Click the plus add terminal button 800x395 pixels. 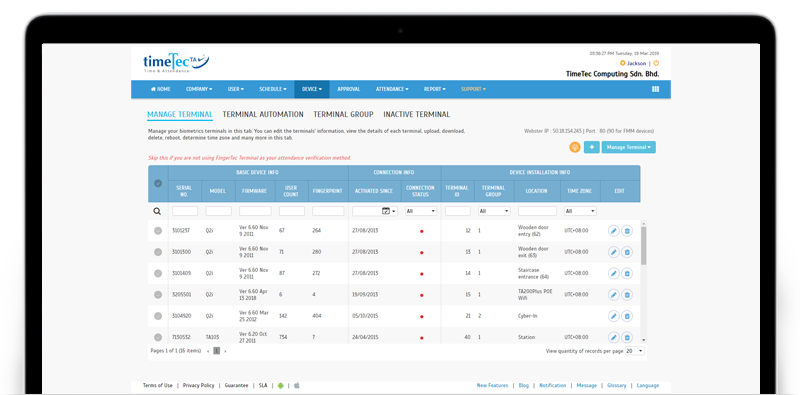pyautogui.click(x=592, y=147)
